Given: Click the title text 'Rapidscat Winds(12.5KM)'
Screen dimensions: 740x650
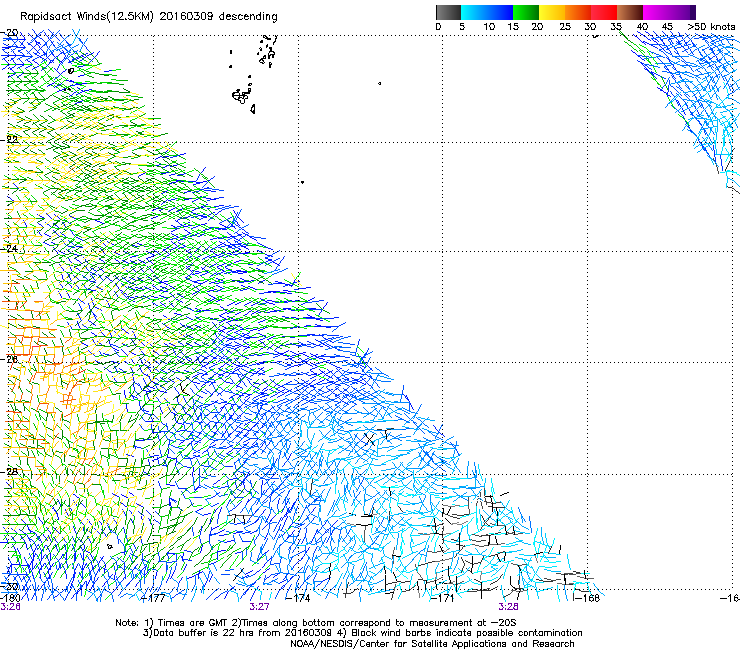Looking at the screenshot, I should [x=87, y=17].
